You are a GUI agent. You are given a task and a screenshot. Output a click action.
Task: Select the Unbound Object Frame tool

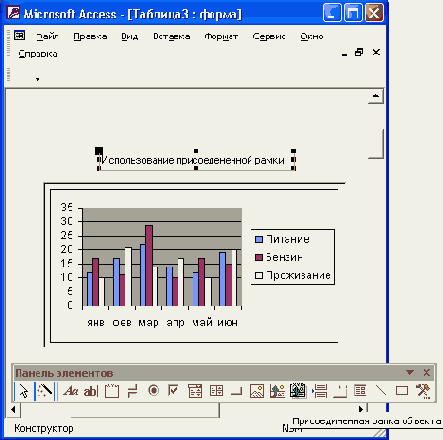tap(277, 391)
